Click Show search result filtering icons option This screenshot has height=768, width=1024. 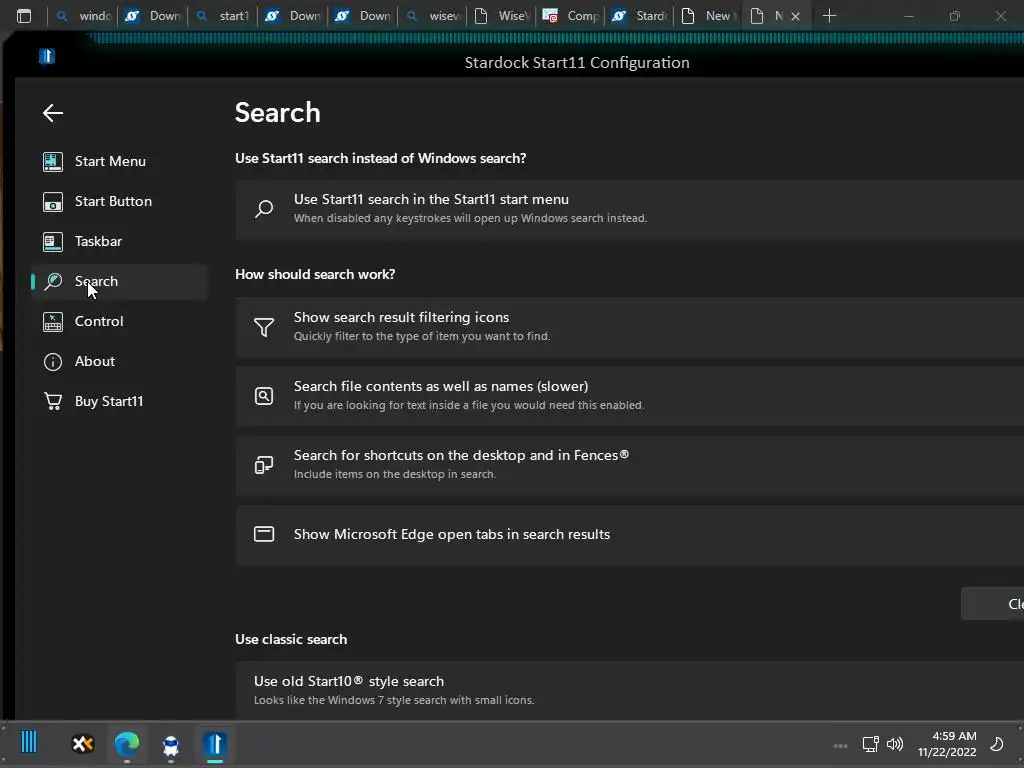click(x=630, y=327)
